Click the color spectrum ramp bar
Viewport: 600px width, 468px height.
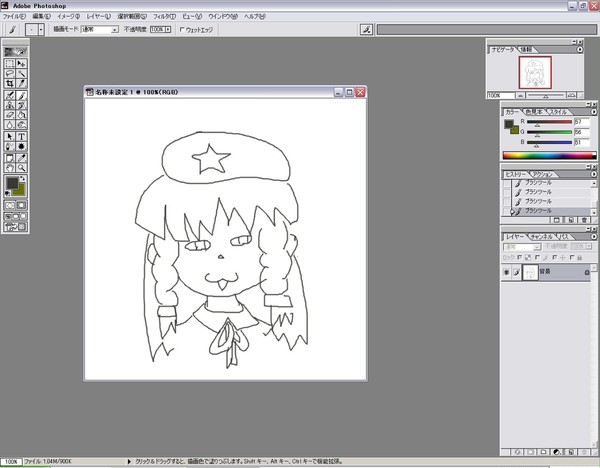pyautogui.click(x=549, y=155)
